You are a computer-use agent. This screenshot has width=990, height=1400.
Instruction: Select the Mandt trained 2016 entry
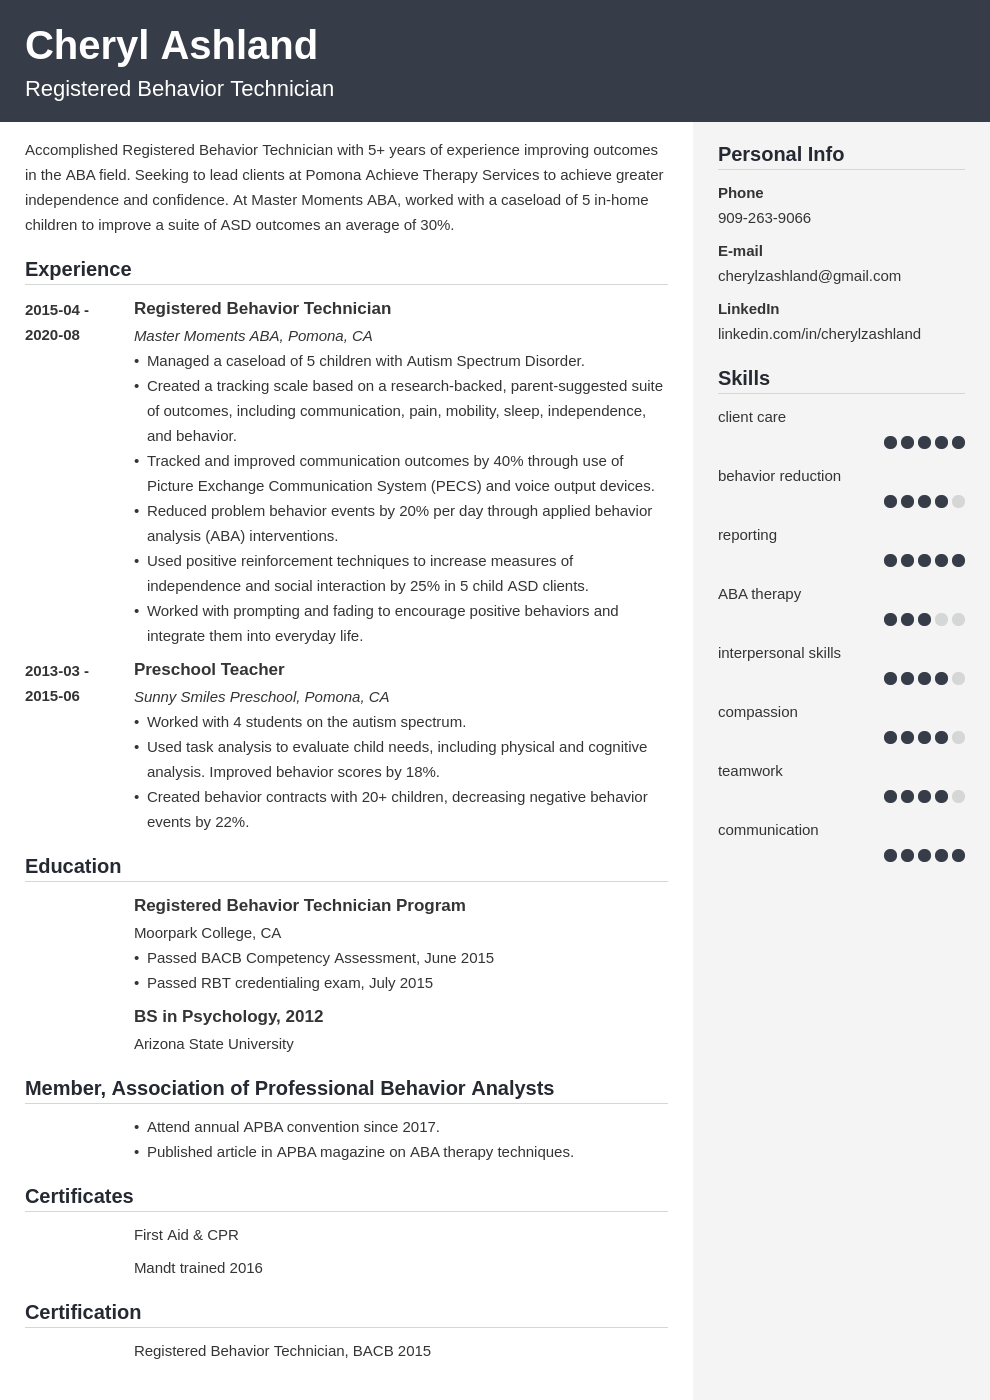tap(198, 1268)
